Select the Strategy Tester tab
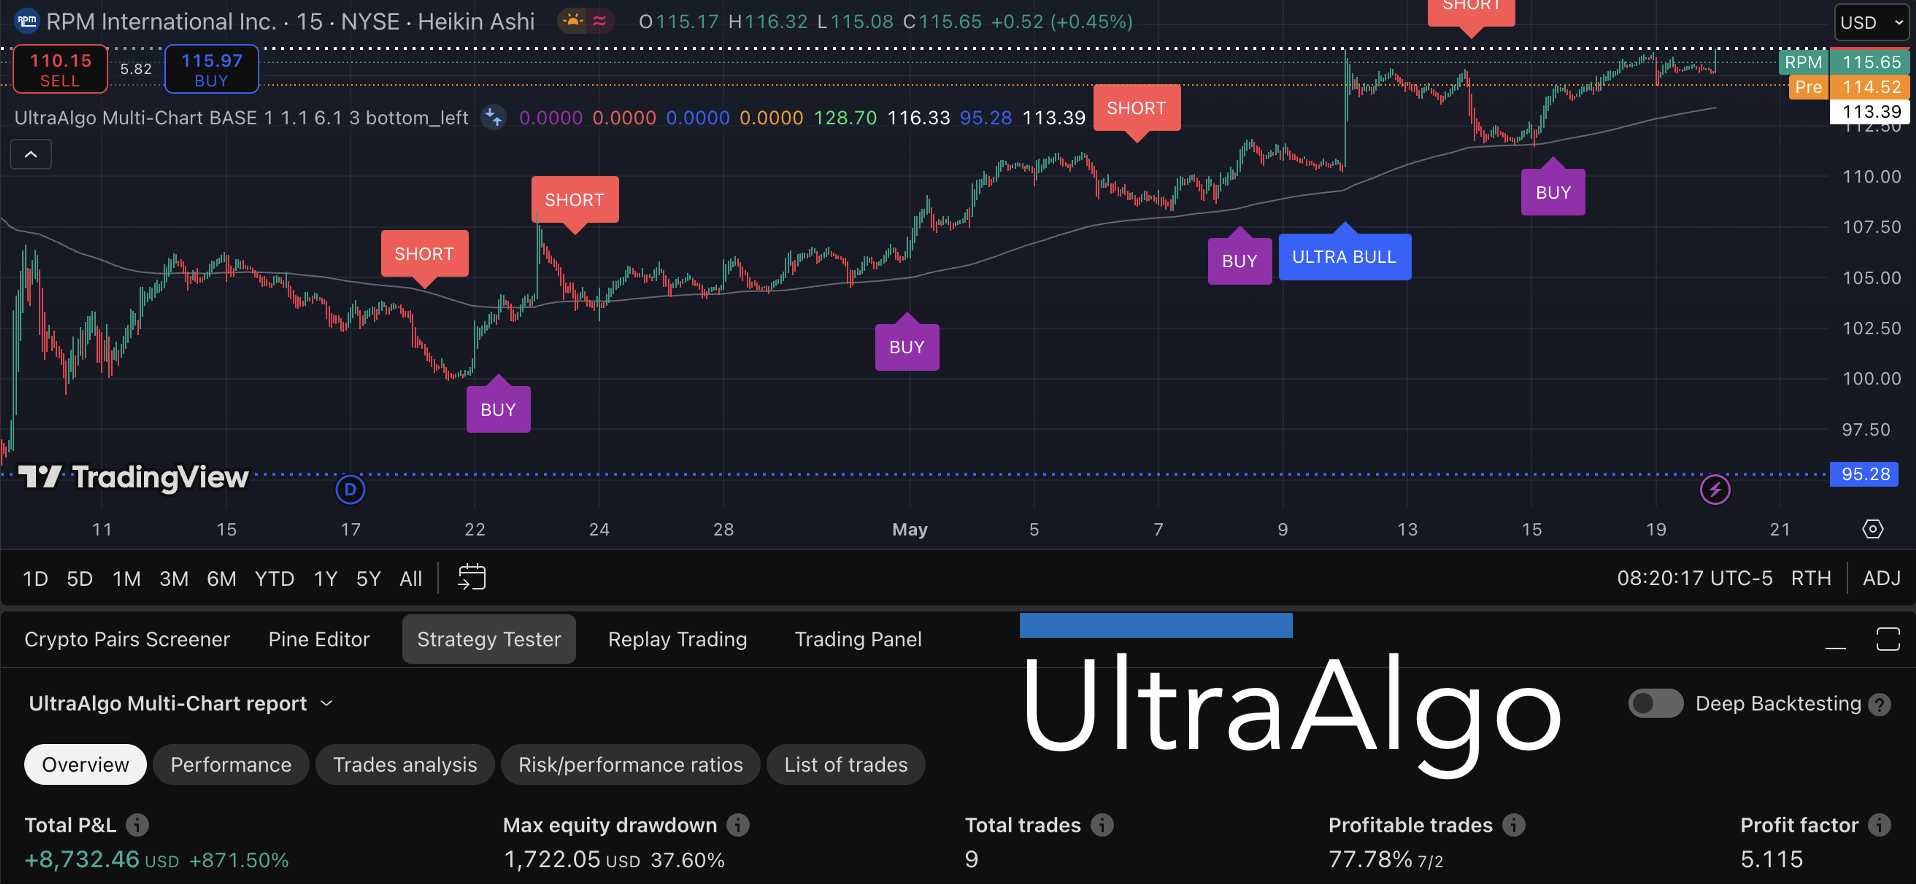 [489, 639]
